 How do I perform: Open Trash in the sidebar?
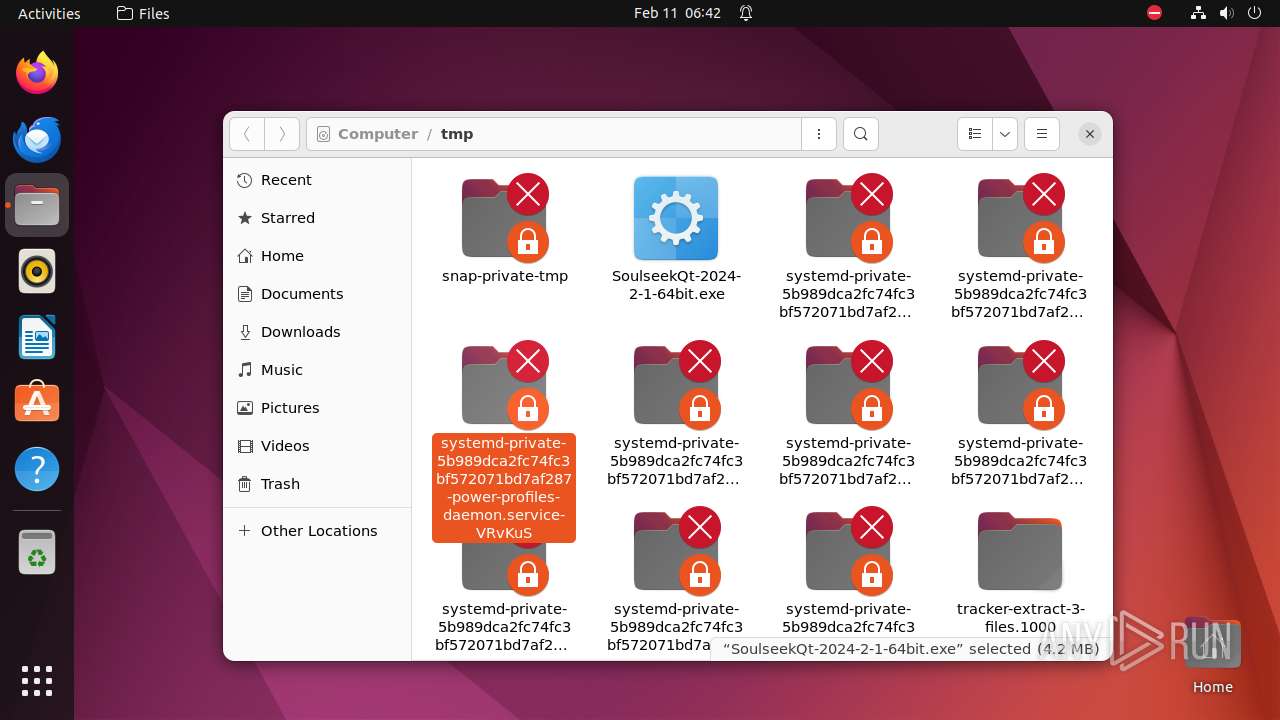click(x=317, y=484)
